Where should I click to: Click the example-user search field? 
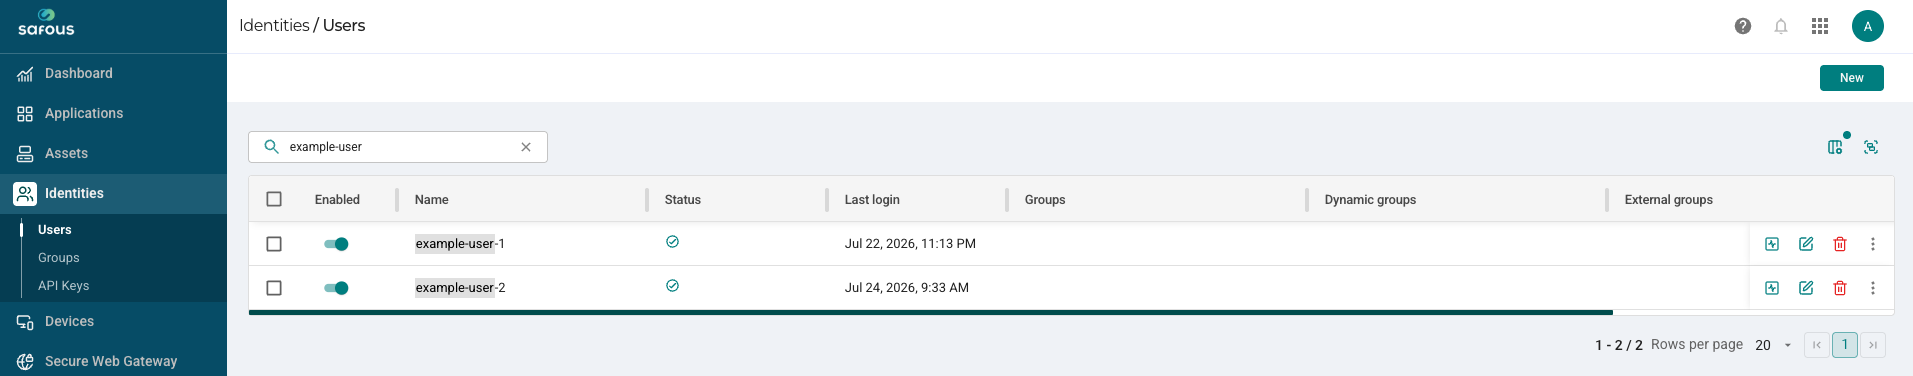pos(398,147)
